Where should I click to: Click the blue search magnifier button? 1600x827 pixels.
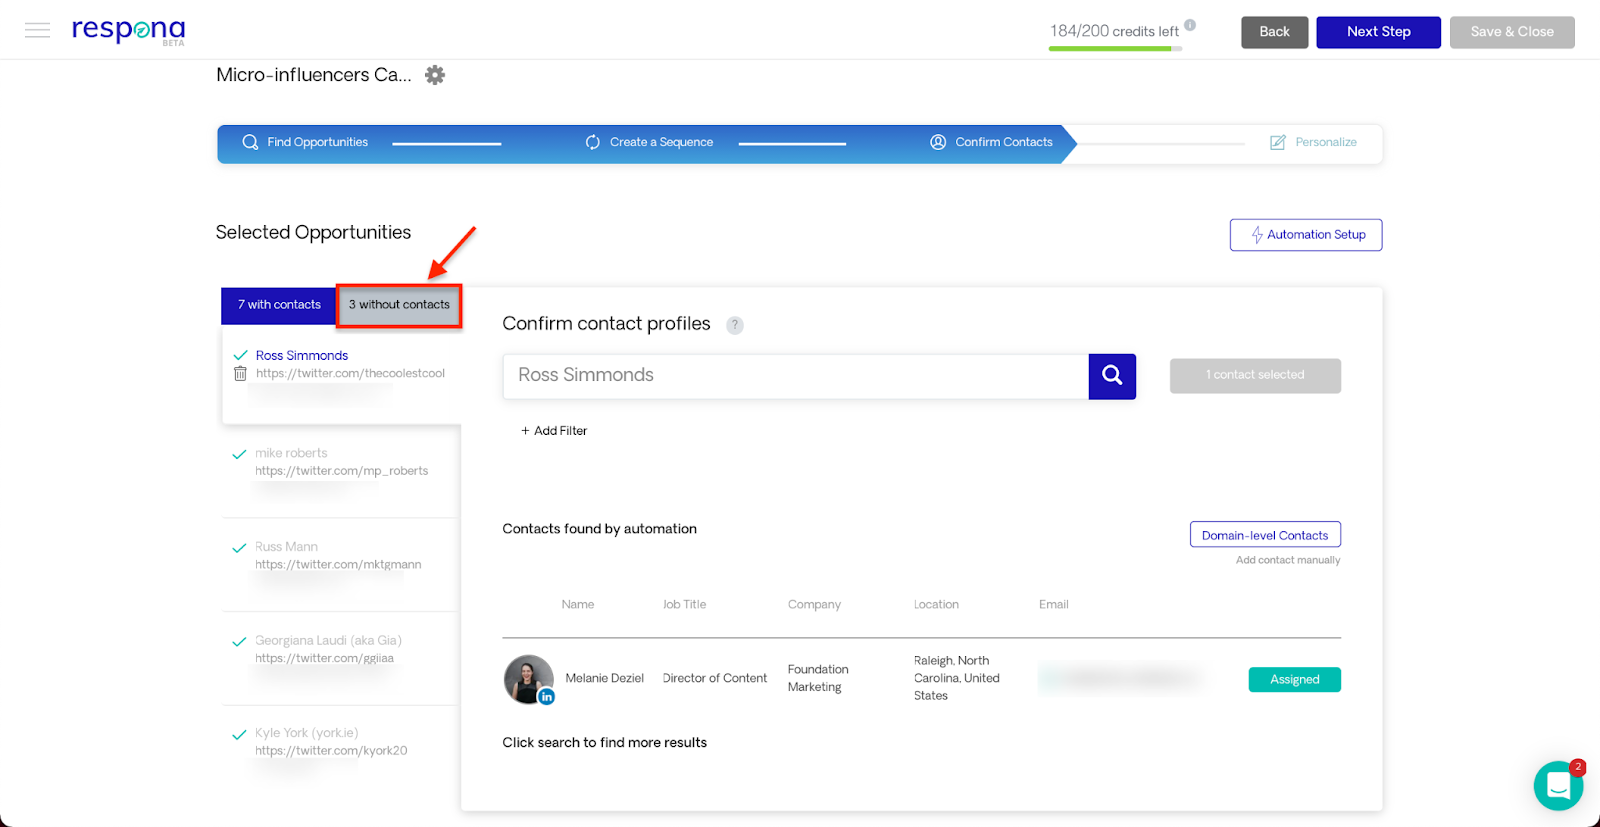1112,376
